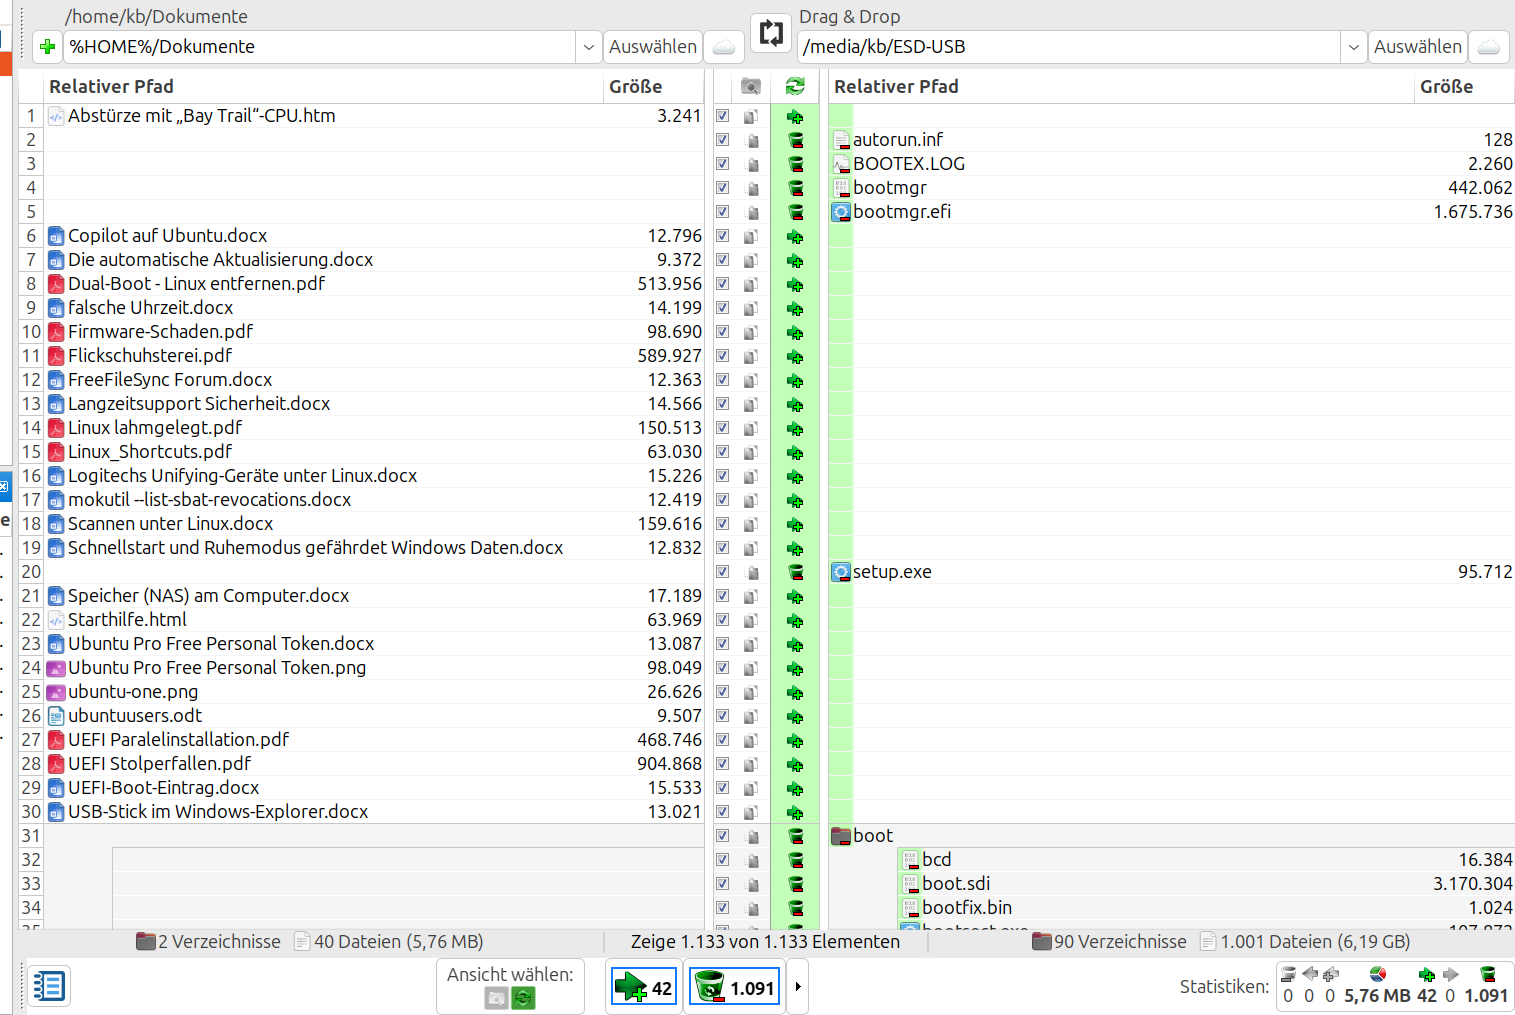Click category icon in Starthilfe.html row

751,620
